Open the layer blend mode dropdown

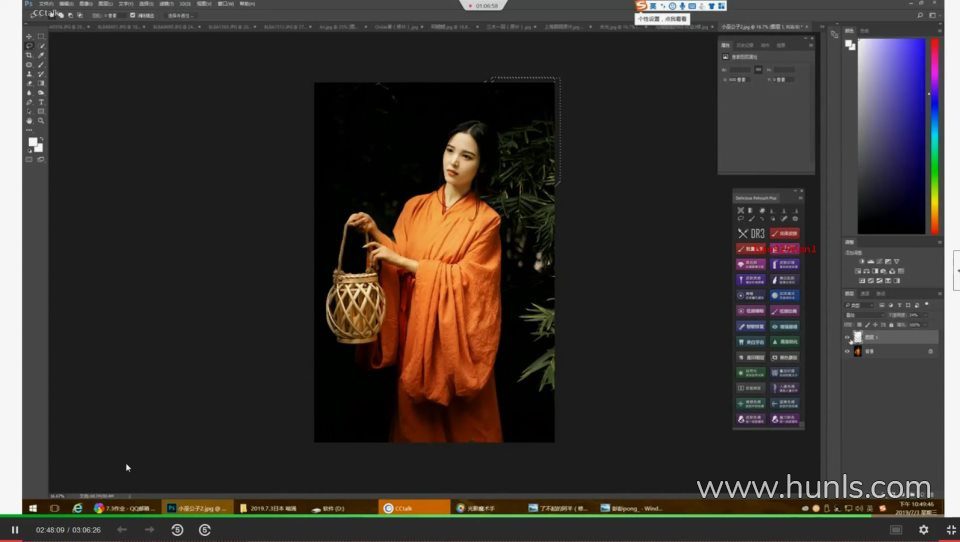pos(861,314)
